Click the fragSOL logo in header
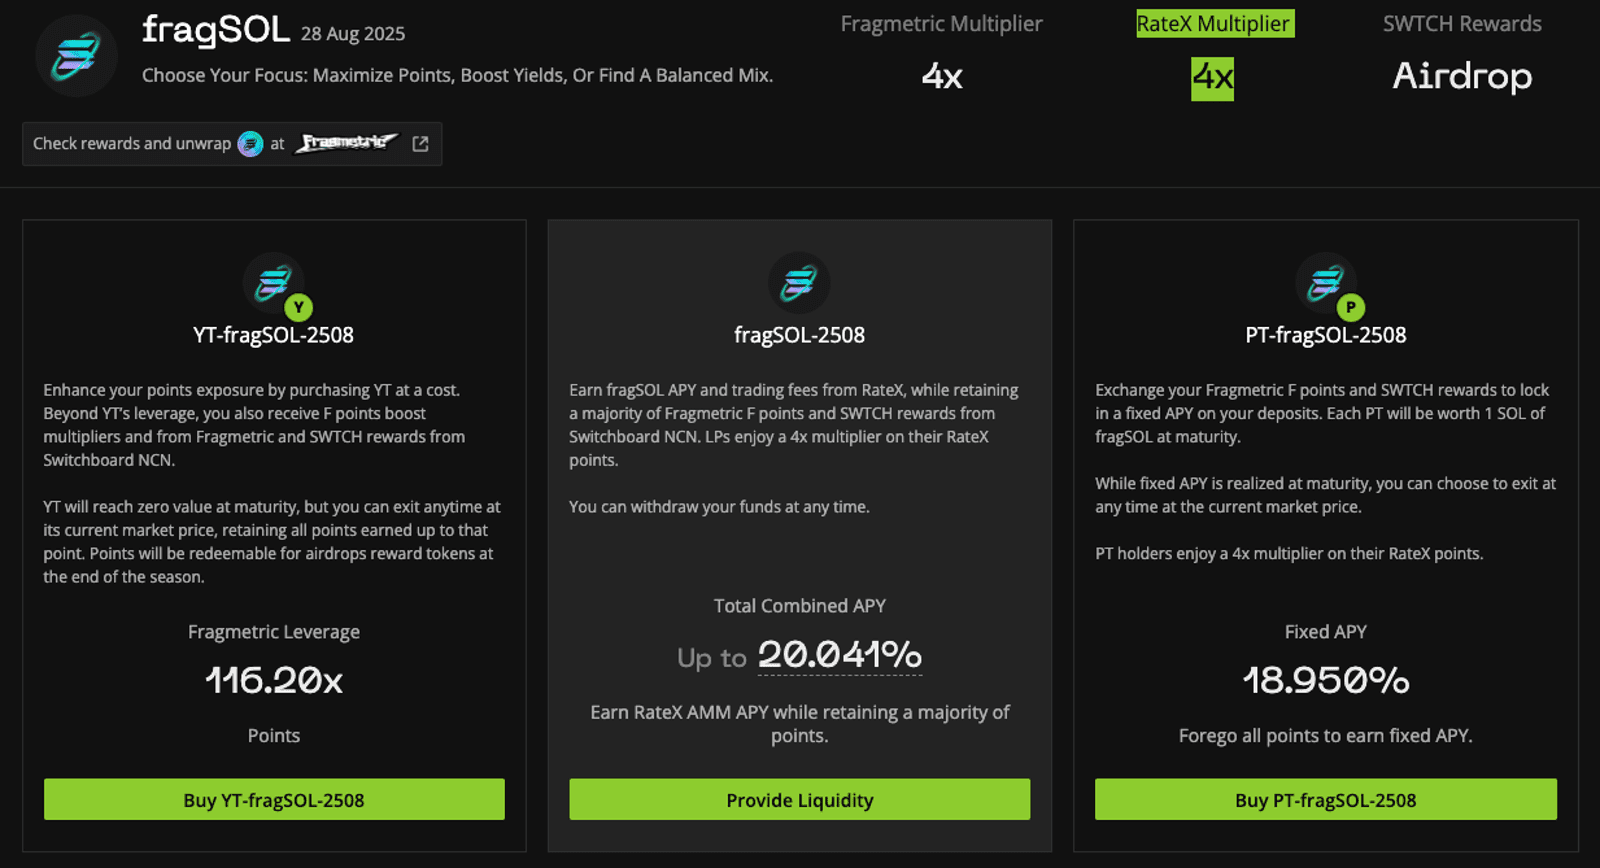 (x=76, y=56)
